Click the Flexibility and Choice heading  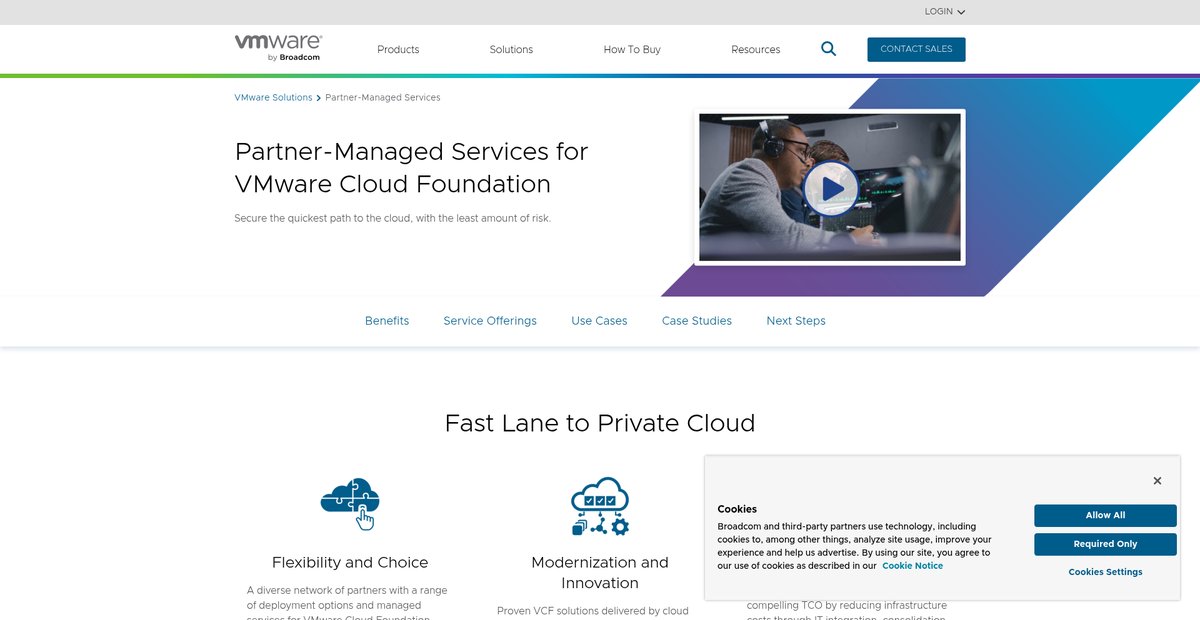[x=350, y=563]
